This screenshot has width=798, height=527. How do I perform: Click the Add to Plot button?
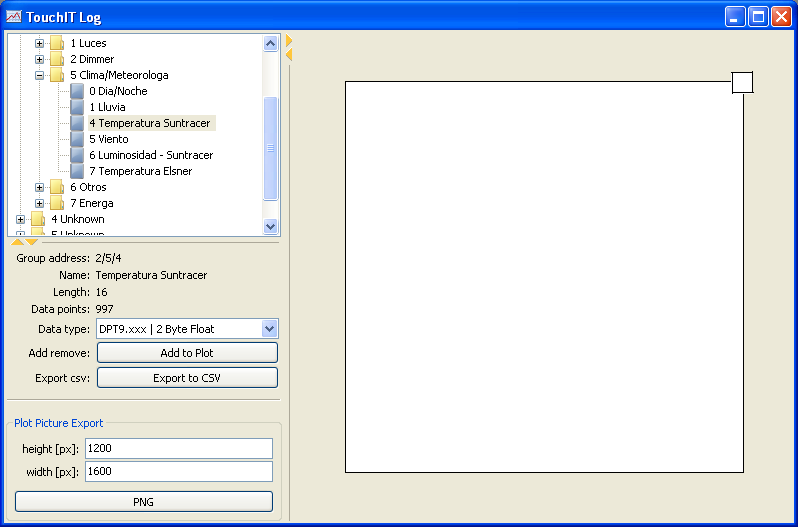pyautogui.click(x=187, y=353)
